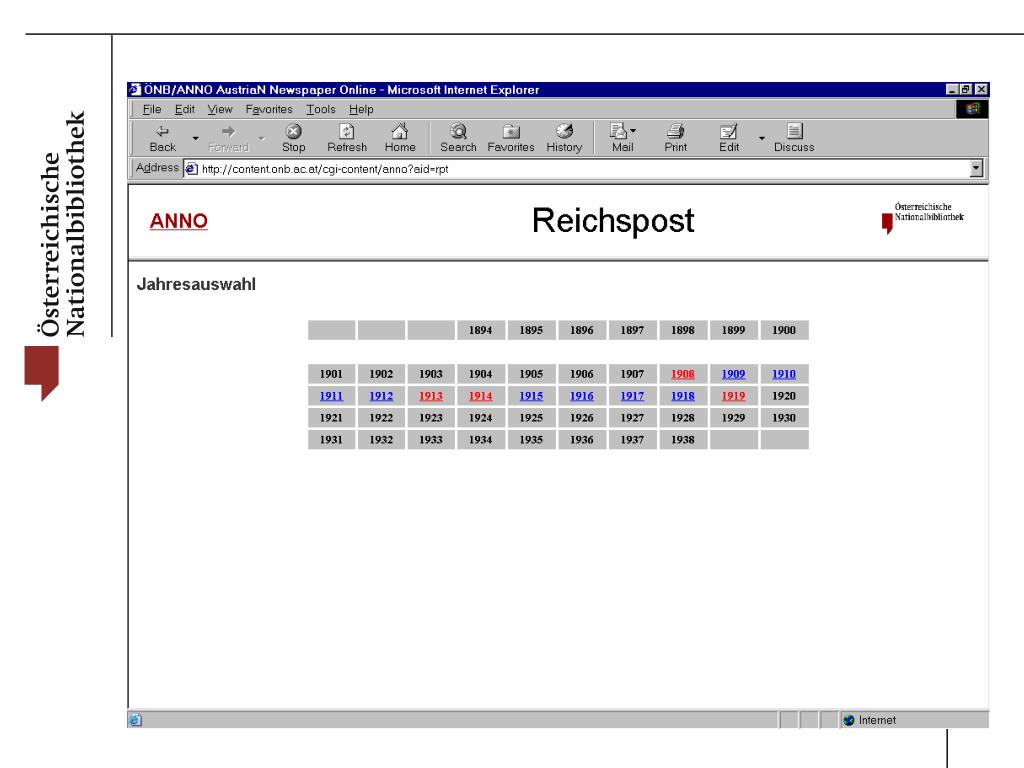Show the History toolbar icon

coord(564,138)
